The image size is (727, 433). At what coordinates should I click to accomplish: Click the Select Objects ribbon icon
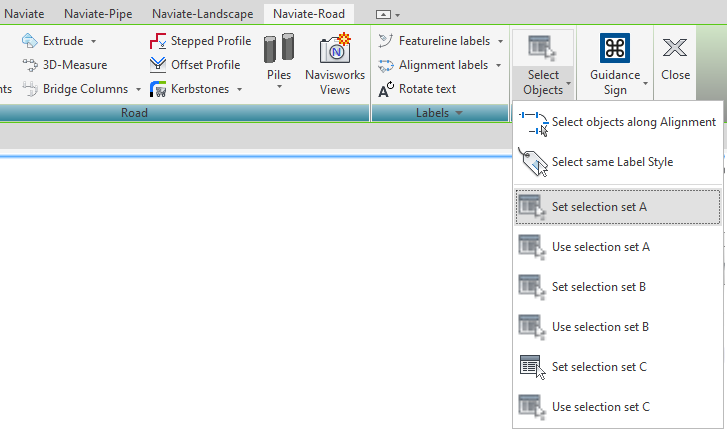pos(542,48)
